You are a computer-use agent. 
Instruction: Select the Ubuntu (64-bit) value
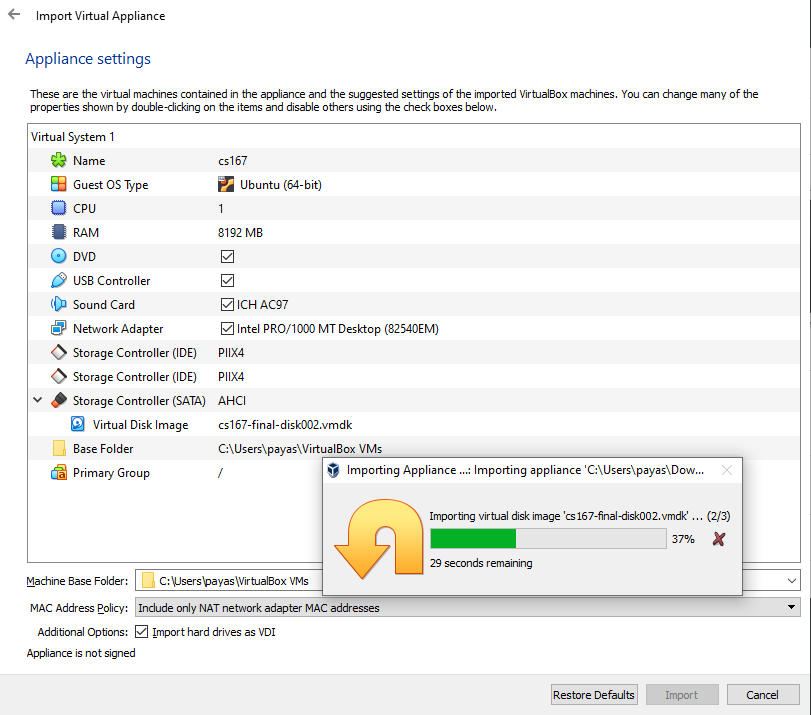[x=280, y=185]
